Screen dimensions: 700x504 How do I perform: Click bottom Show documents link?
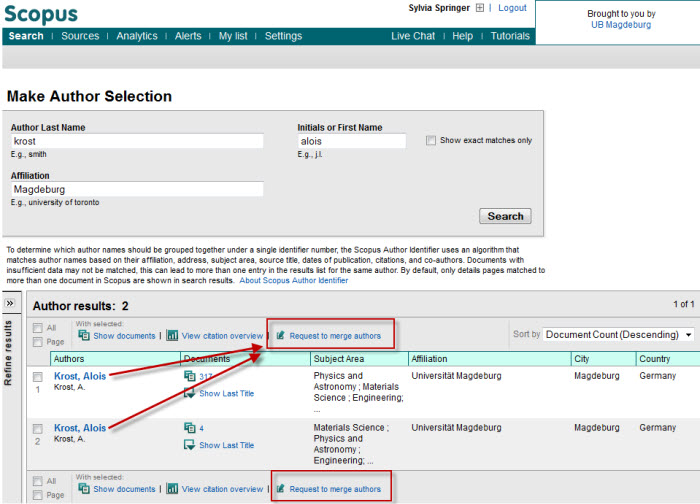[124, 489]
